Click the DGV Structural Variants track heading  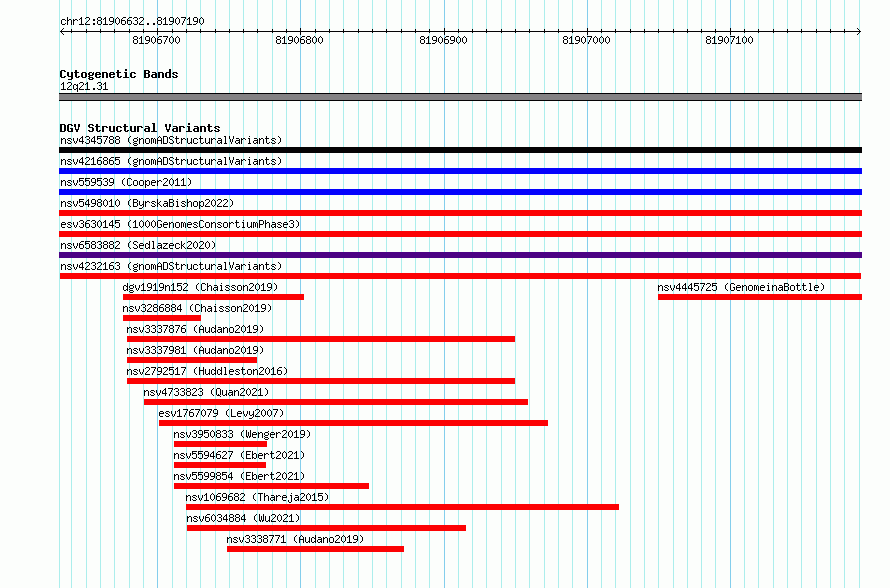(x=140, y=128)
